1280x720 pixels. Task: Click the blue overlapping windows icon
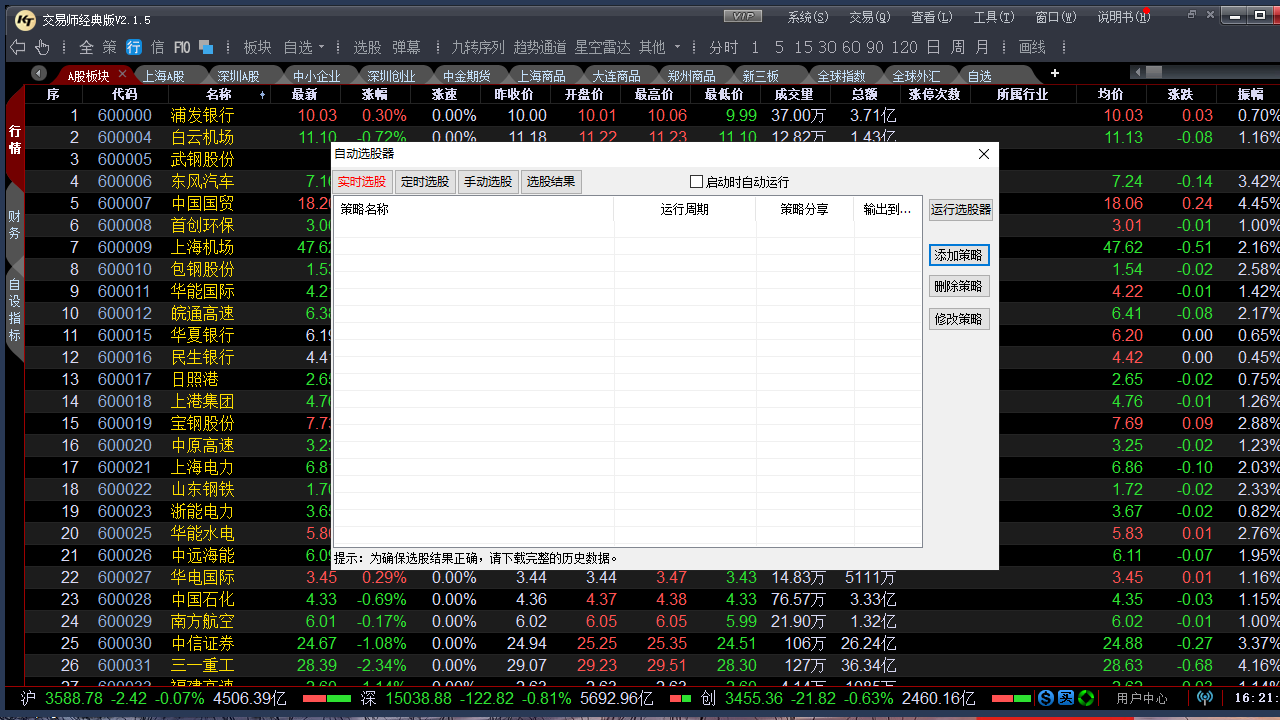pos(206,47)
